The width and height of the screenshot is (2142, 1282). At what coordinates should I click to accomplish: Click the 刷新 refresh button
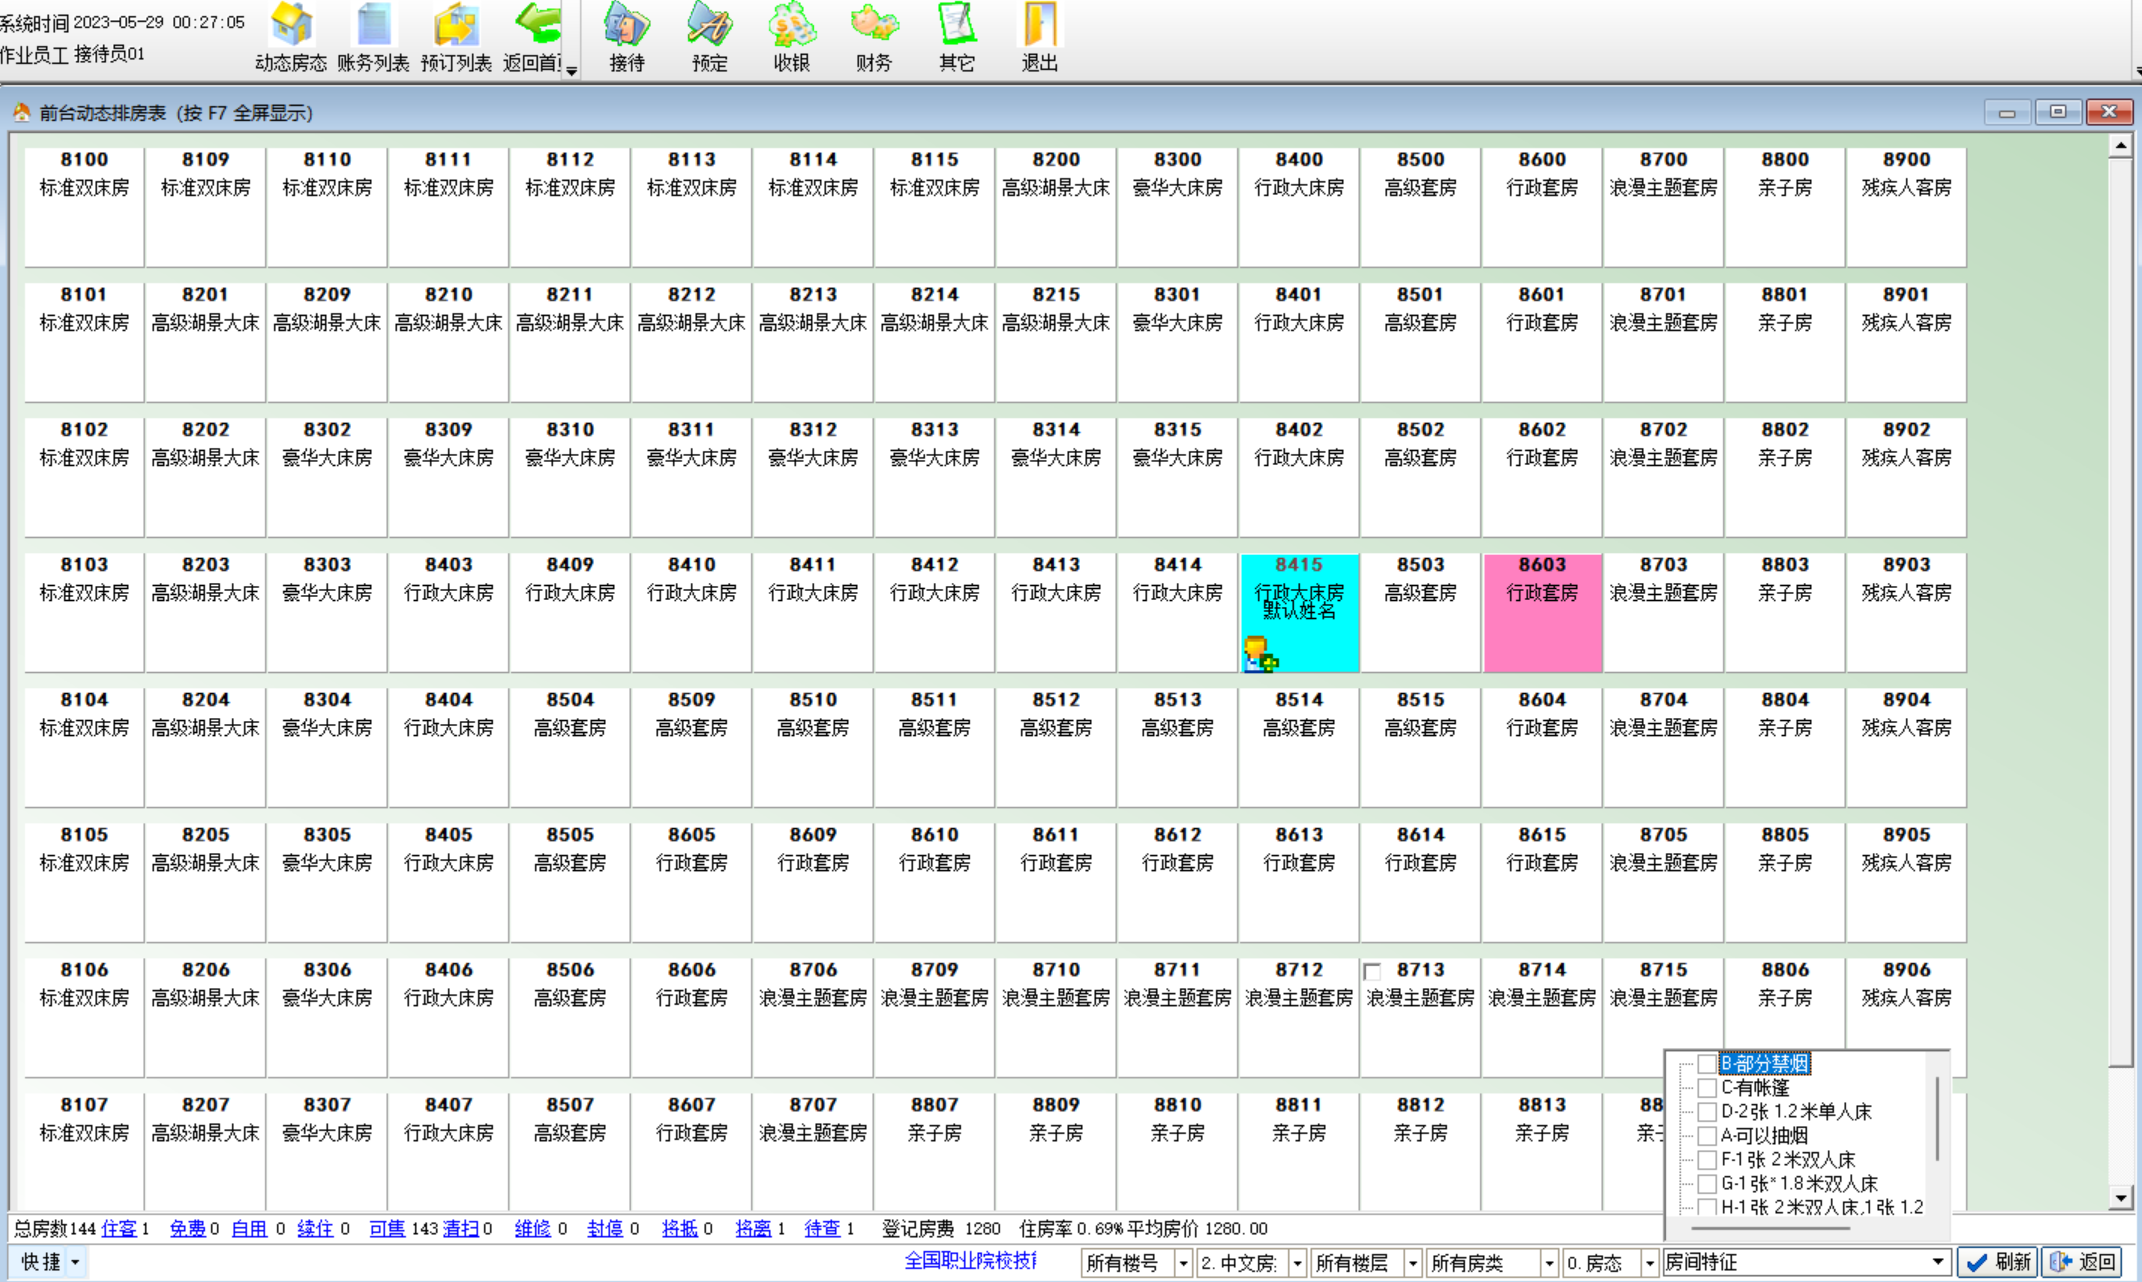coord(1997,1263)
